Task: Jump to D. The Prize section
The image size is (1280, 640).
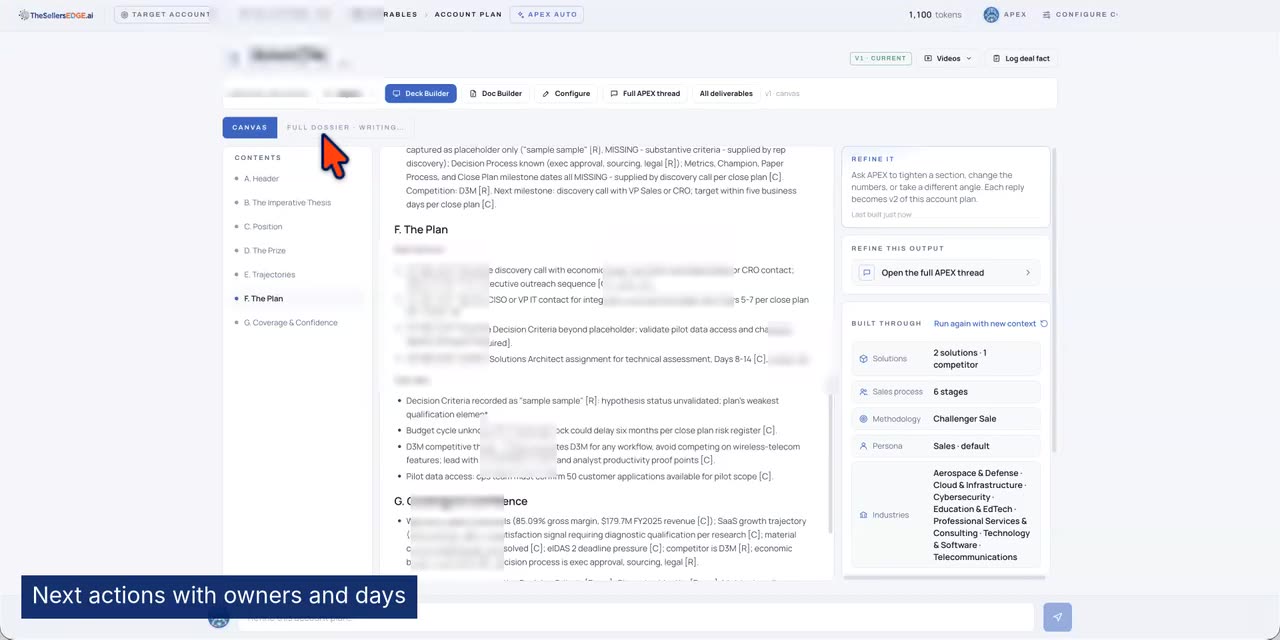Action: coord(264,250)
